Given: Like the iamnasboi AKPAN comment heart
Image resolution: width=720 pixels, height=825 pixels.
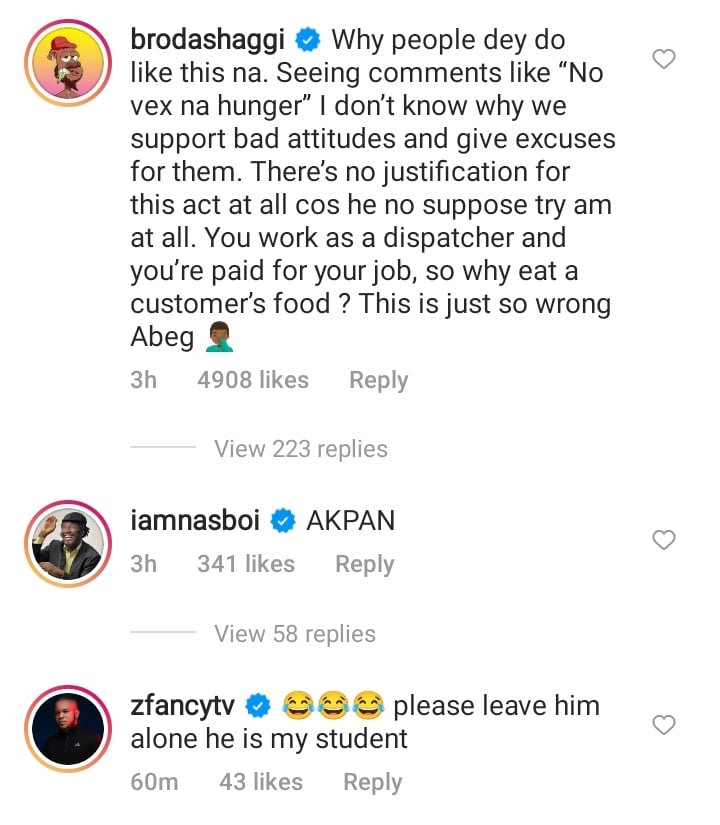Looking at the screenshot, I should (664, 539).
